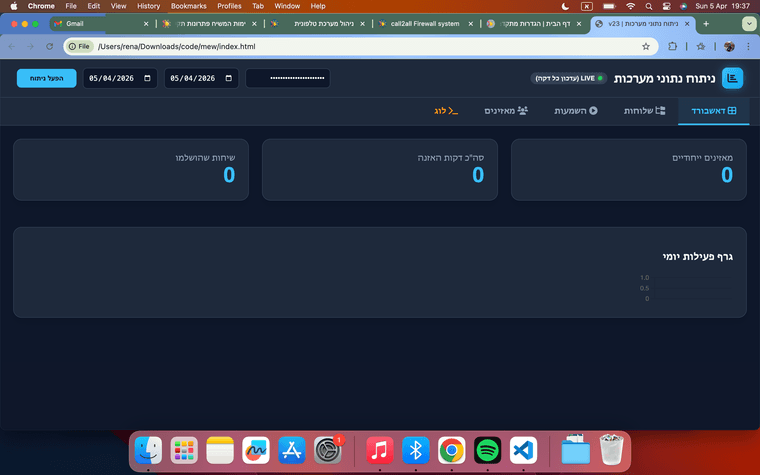Image resolution: width=760 pixels, height=475 pixels.
Task: Click the blue הפעל ניתוח button
Action: click(47, 78)
